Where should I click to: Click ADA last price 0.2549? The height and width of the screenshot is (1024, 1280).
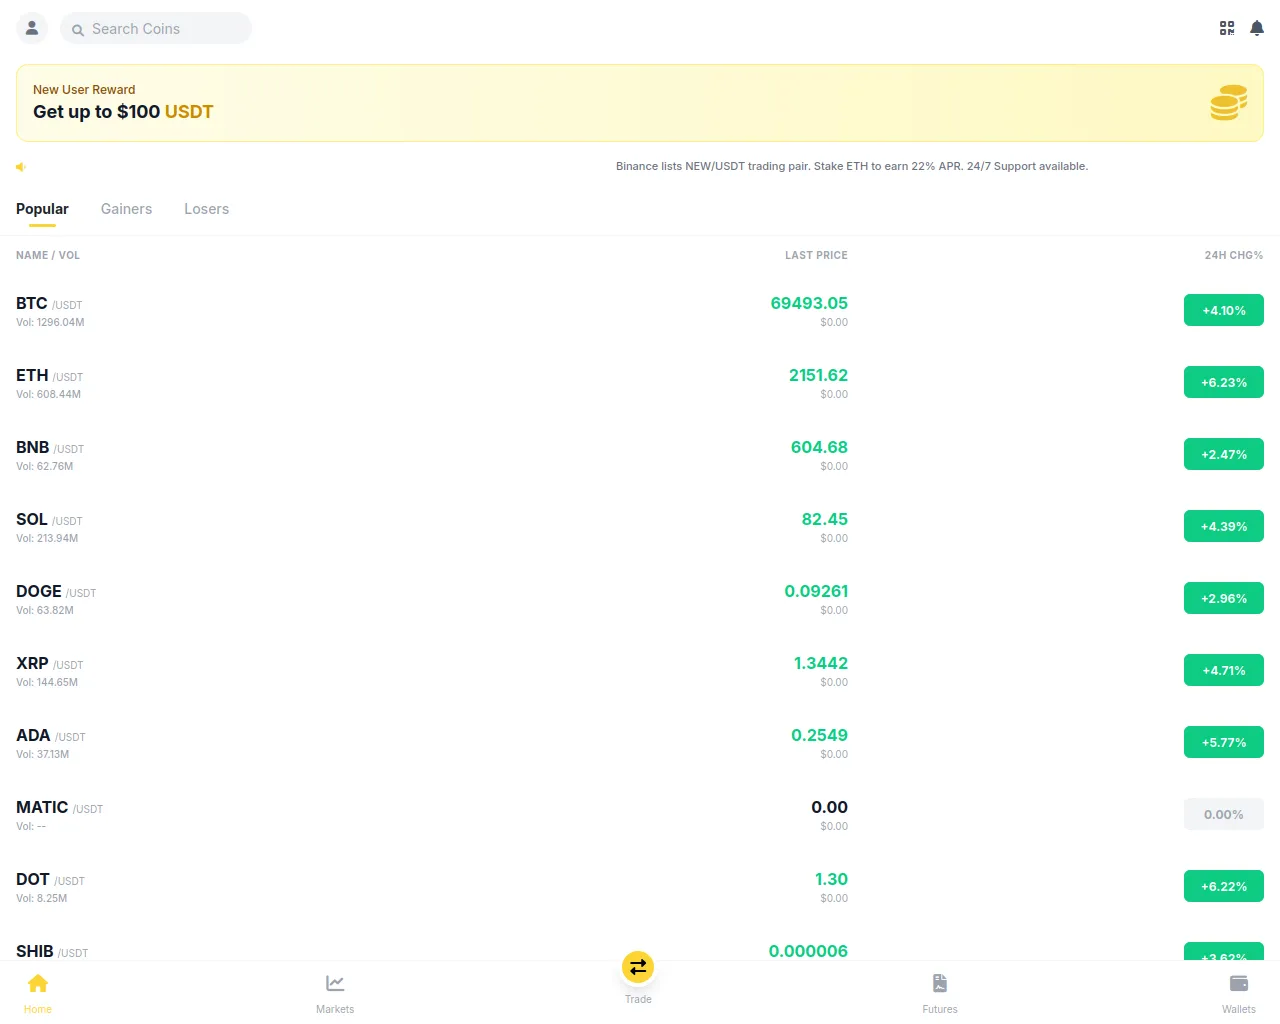click(819, 735)
